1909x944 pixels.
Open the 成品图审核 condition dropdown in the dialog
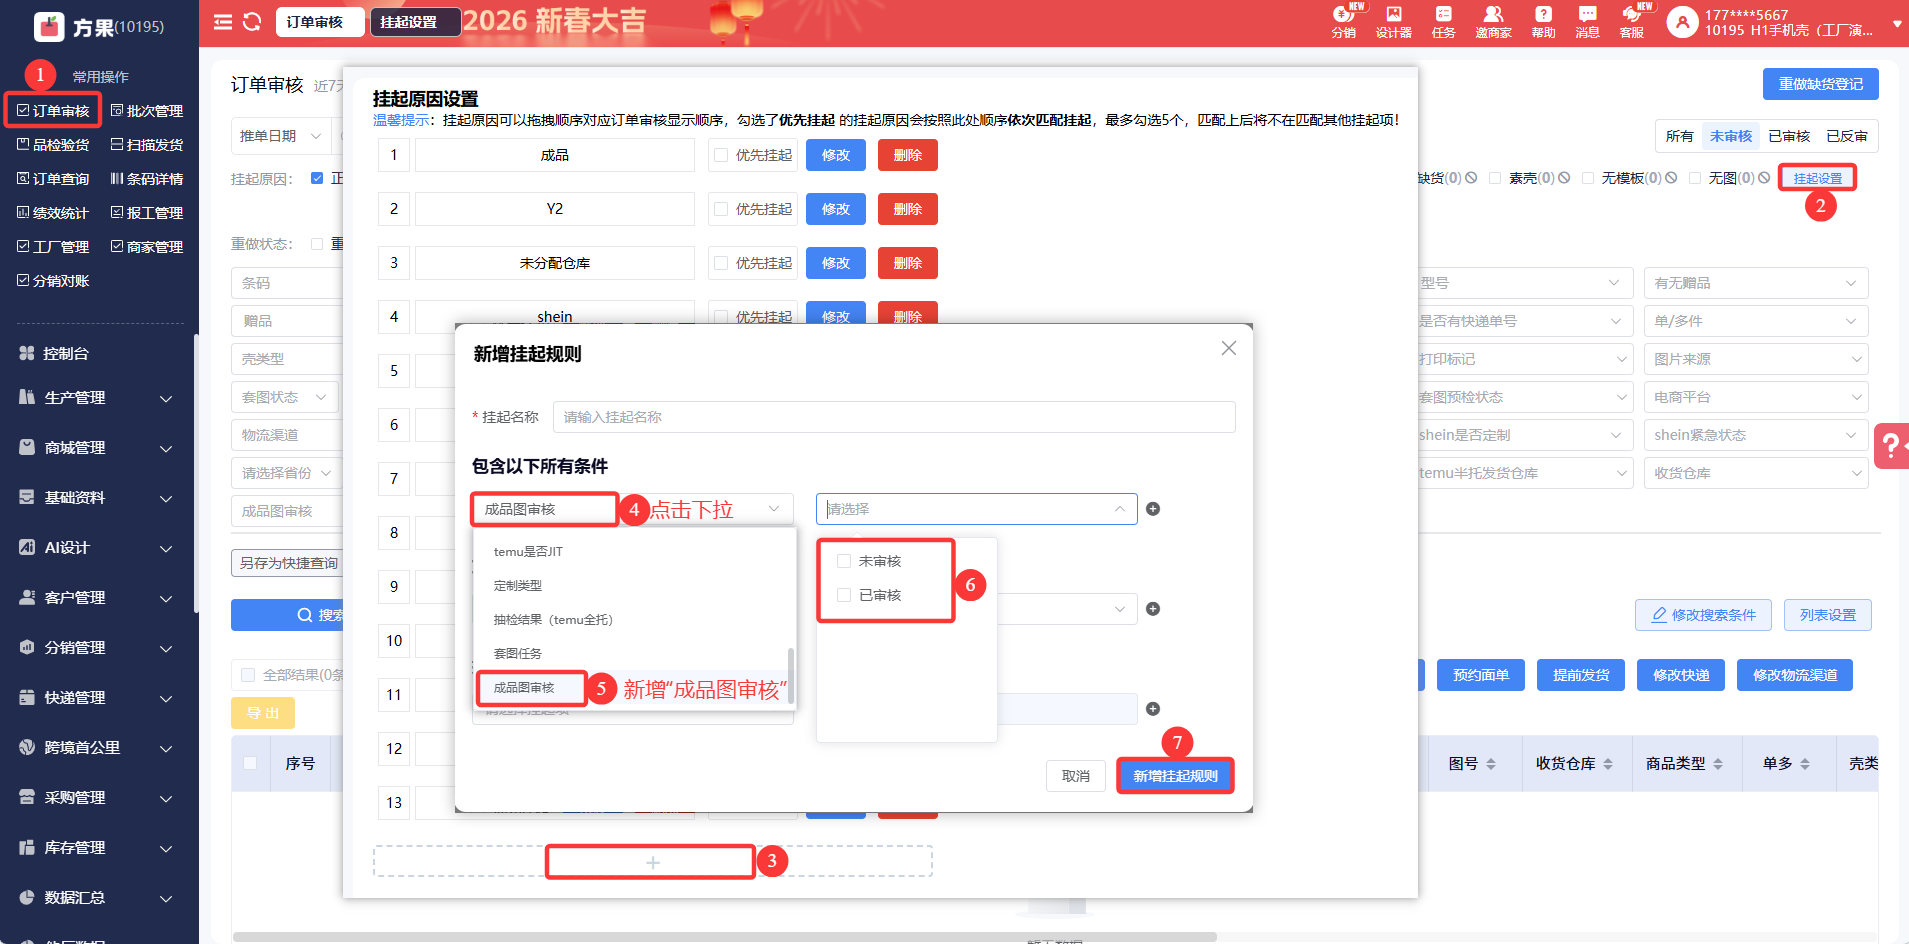632,509
